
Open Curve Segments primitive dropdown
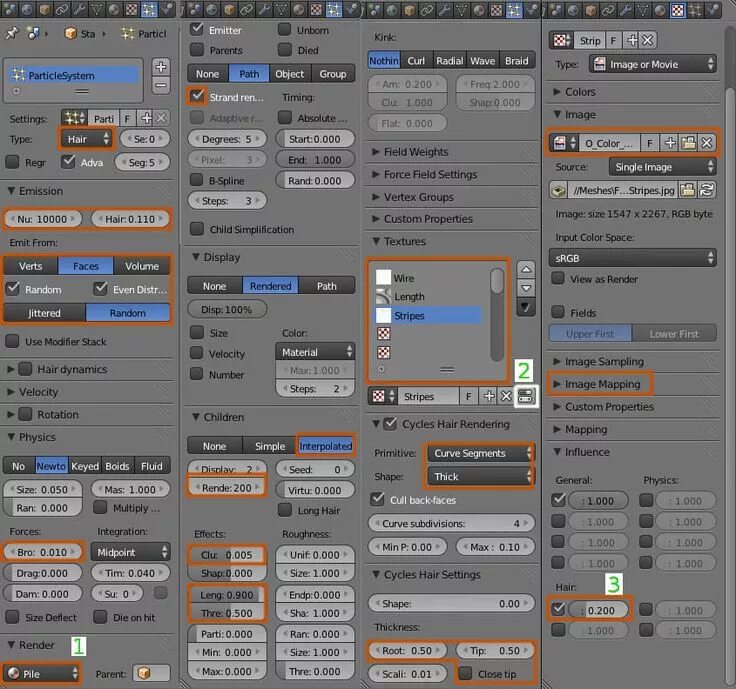click(480, 453)
